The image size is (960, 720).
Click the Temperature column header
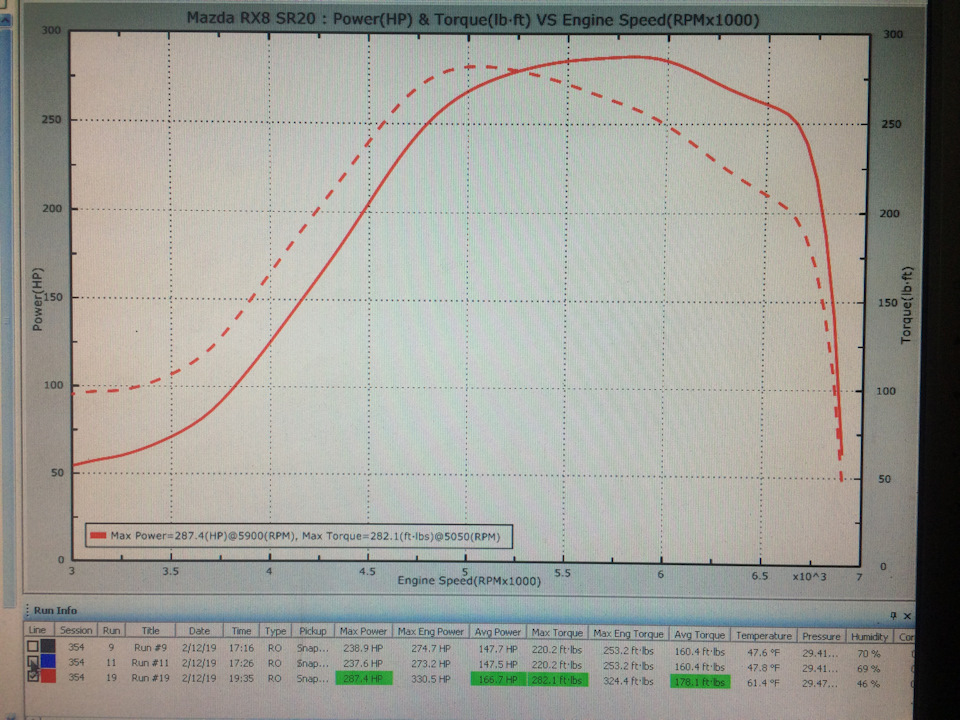tap(763, 636)
